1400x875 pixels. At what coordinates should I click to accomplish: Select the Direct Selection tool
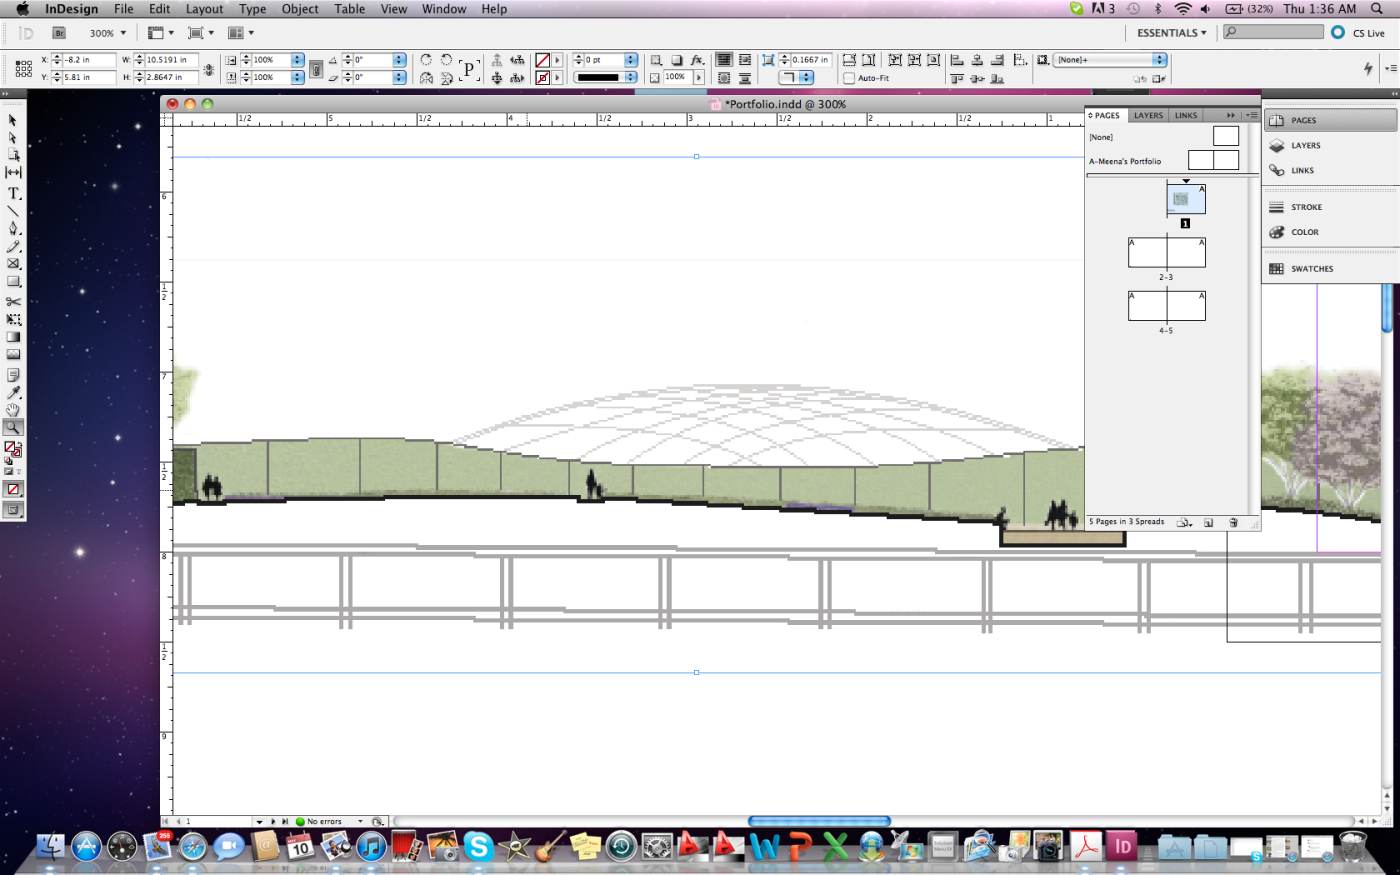coord(14,138)
